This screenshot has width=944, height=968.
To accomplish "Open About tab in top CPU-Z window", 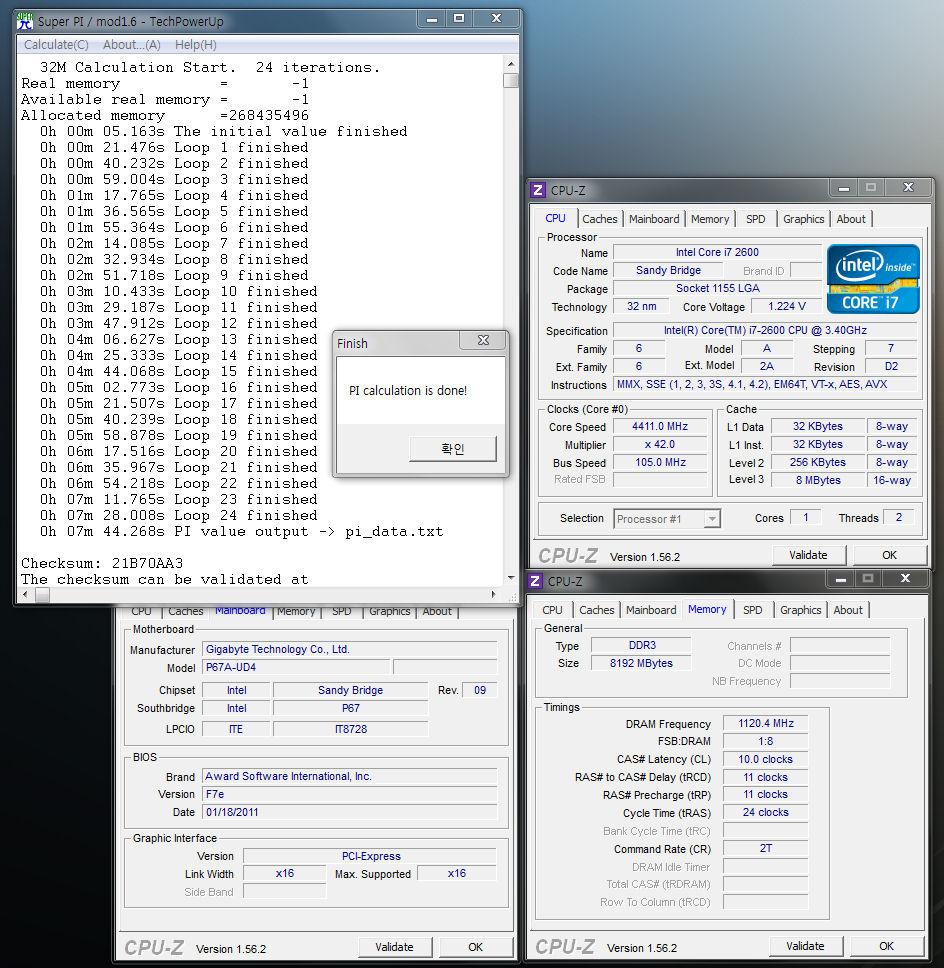I will coord(851,219).
